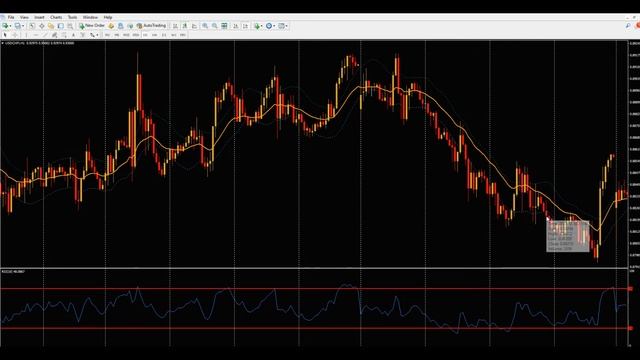The width and height of the screenshot is (640, 360).
Task: Select the text label tool
Action: pos(82,35)
